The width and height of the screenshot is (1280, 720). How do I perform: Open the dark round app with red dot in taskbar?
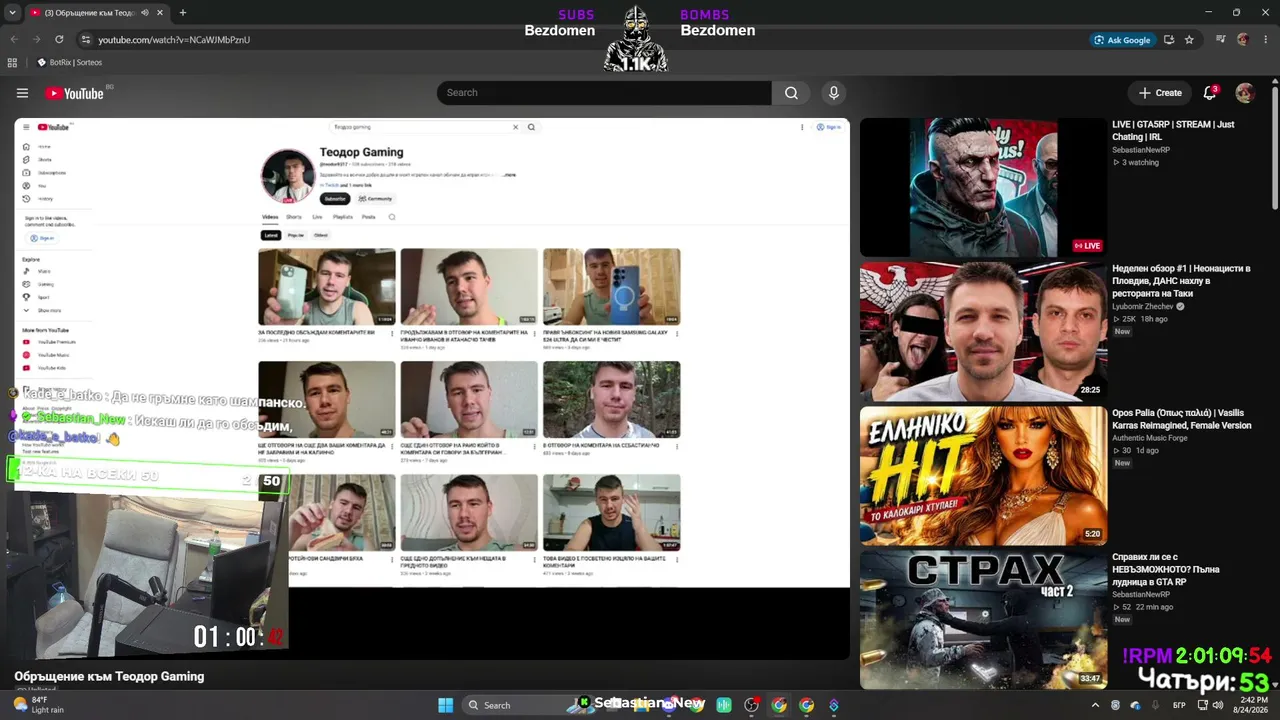(x=752, y=705)
